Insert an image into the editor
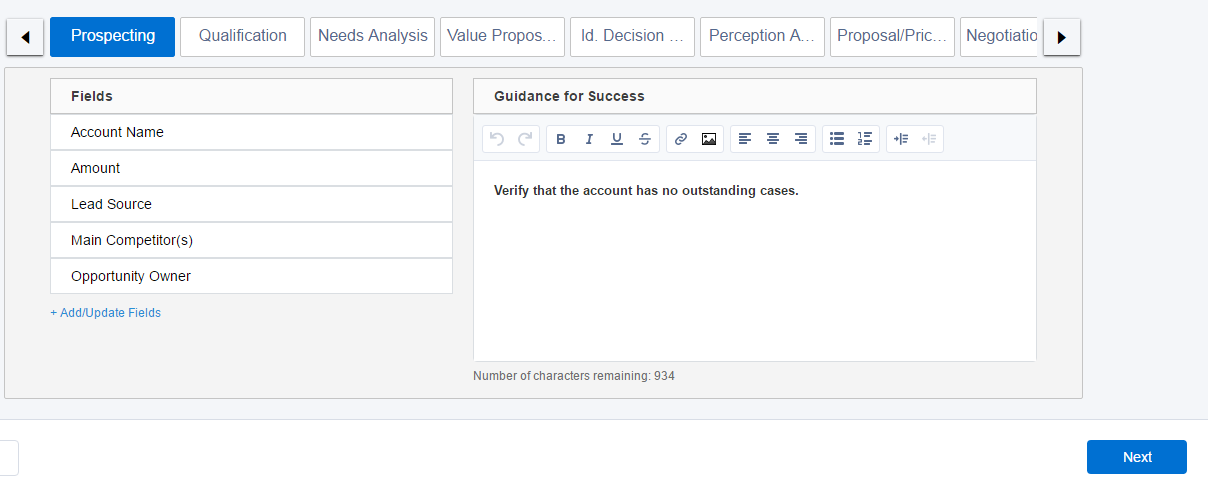The height and width of the screenshot is (483, 1208). pyautogui.click(x=709, y=139)
